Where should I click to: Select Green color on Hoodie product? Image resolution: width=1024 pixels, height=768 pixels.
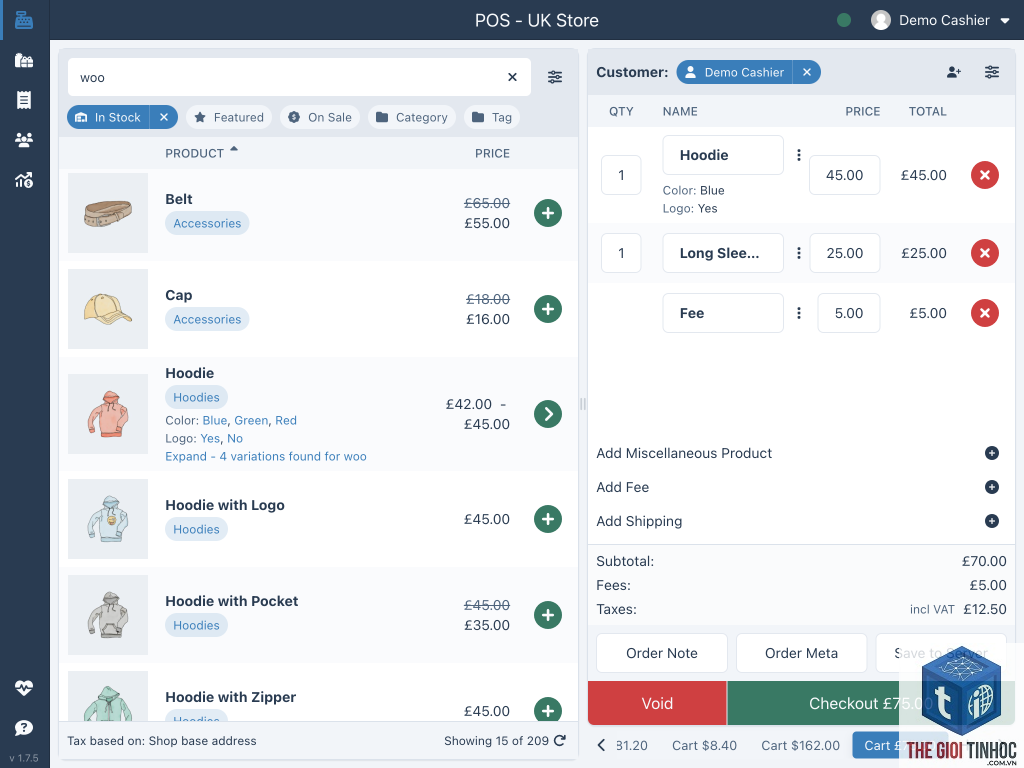(251, 421)
